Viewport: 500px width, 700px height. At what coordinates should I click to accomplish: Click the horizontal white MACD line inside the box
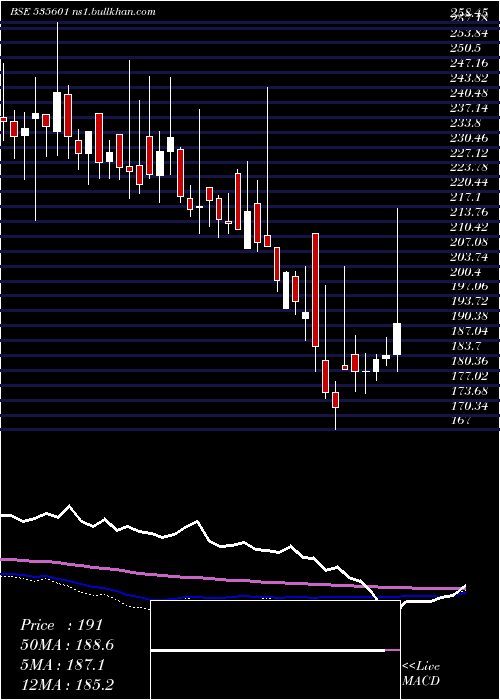tap(267, 650)
